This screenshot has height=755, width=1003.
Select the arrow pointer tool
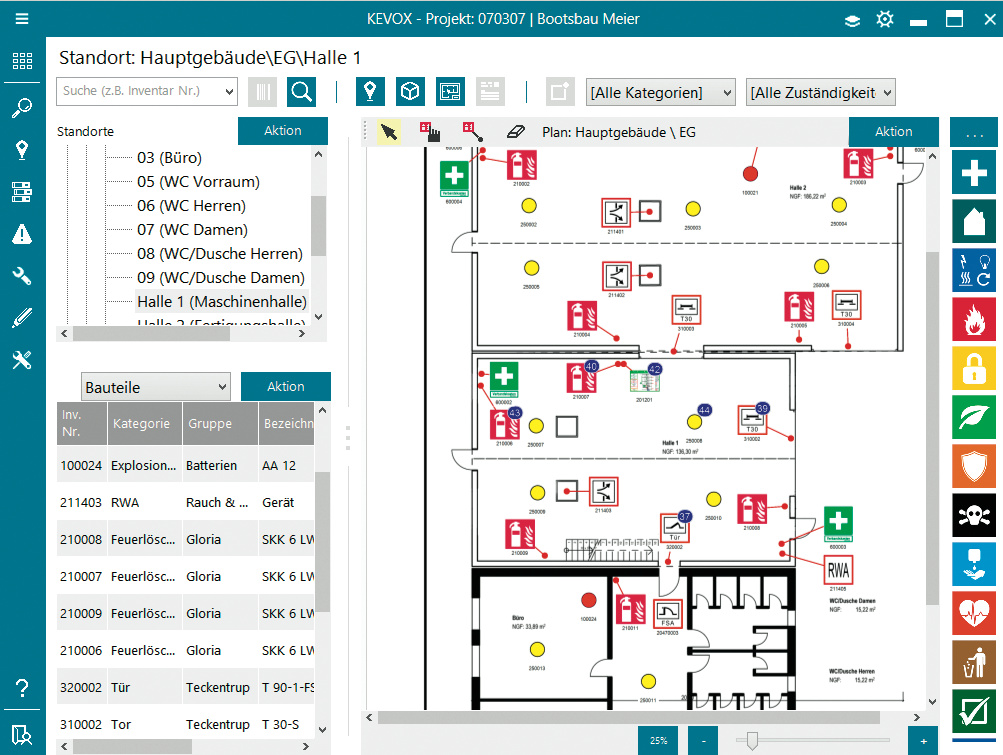coord(389,132)
